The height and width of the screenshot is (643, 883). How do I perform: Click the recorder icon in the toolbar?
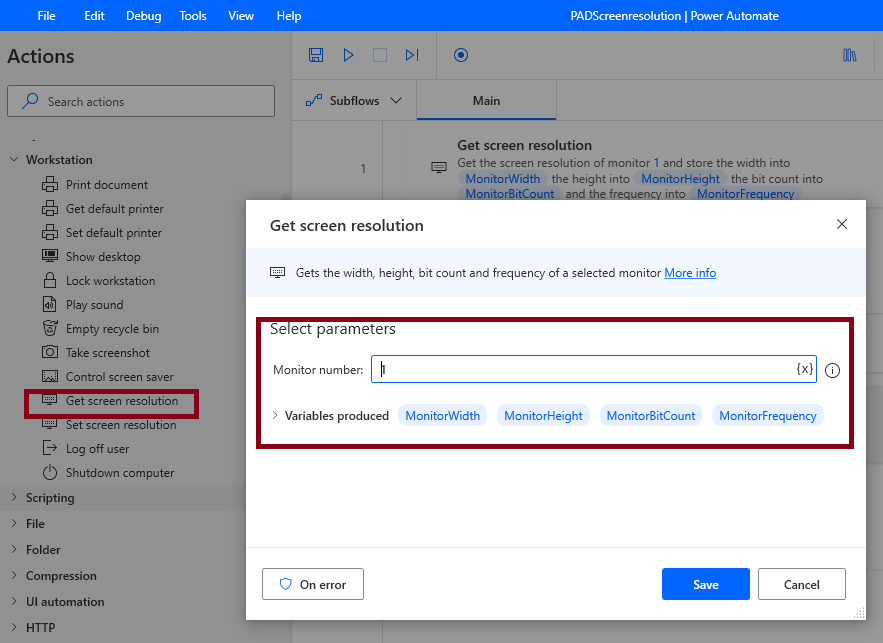point(460,55)
